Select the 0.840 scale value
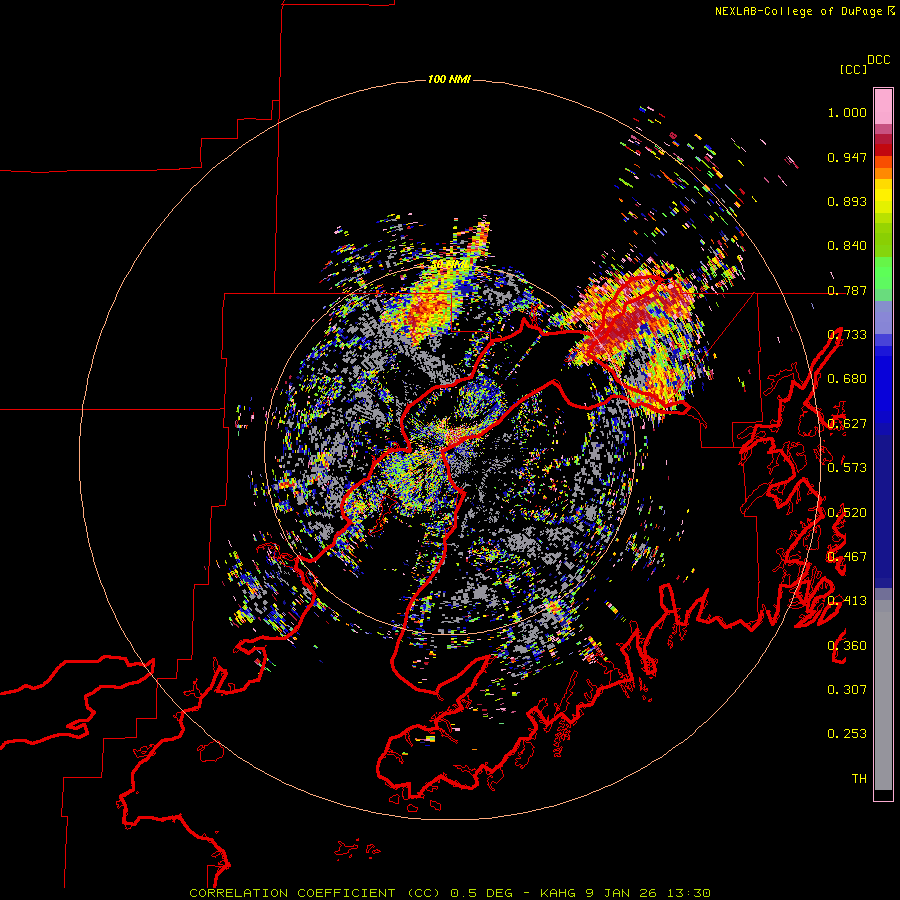900x900 pixels. (x=847, y=246)
